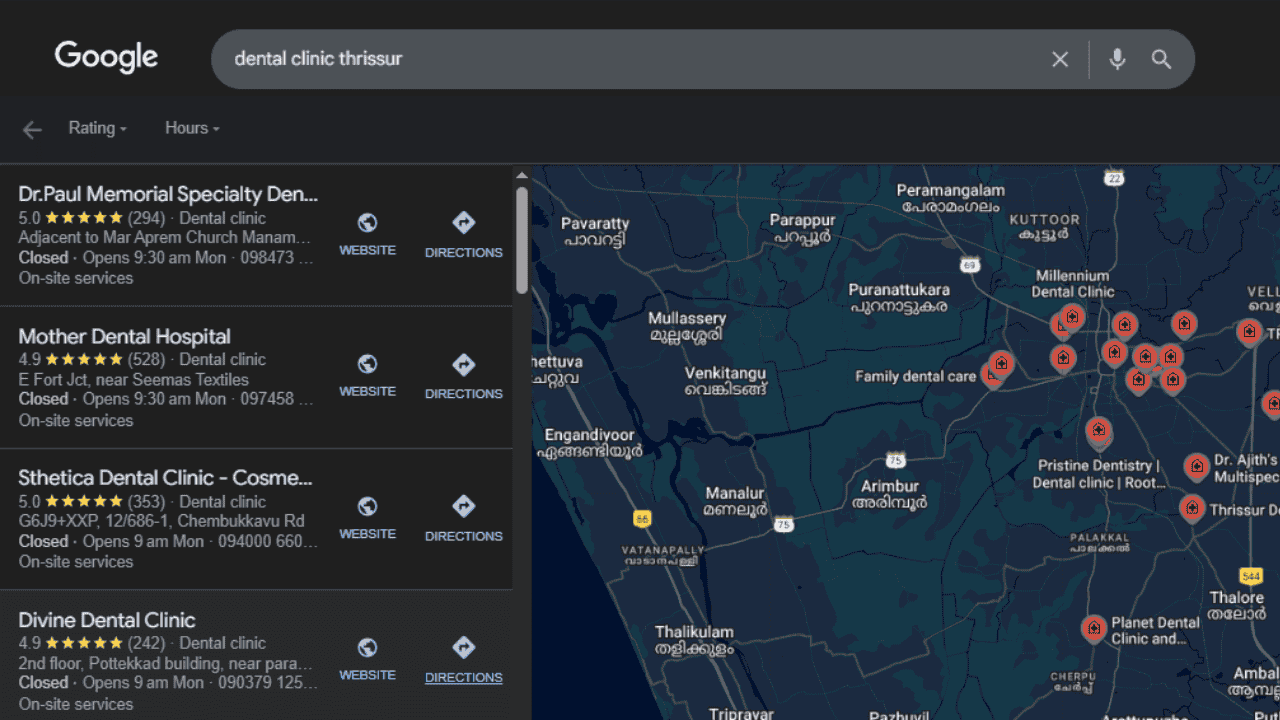The image size is (1280, 720).
Task: Expand the Rating filter dropdown
Action: point(97,128)
